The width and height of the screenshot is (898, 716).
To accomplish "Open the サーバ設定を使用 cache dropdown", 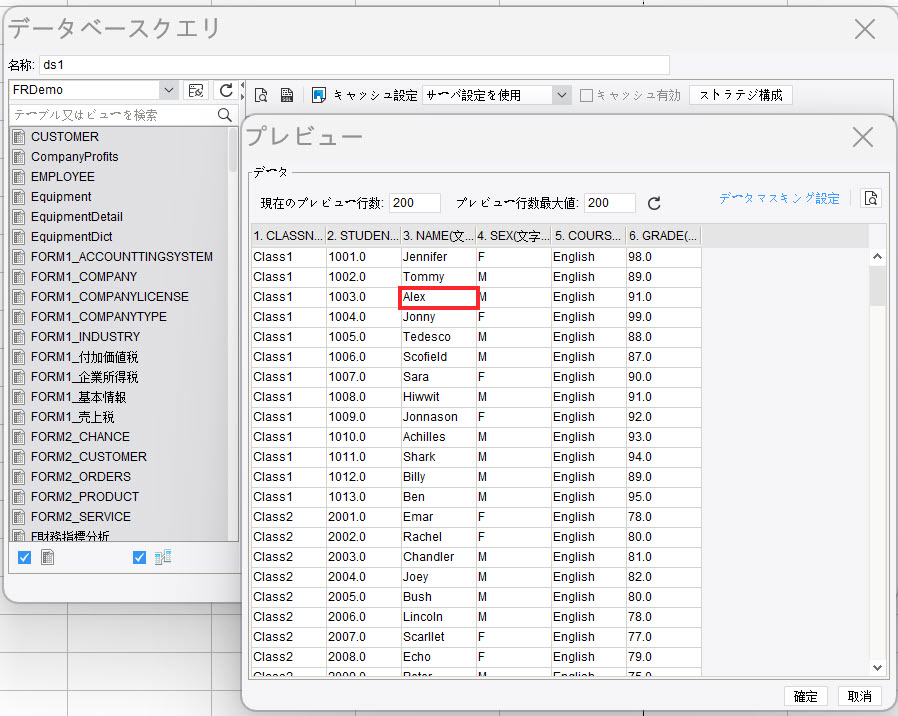I will coord(562,95).
